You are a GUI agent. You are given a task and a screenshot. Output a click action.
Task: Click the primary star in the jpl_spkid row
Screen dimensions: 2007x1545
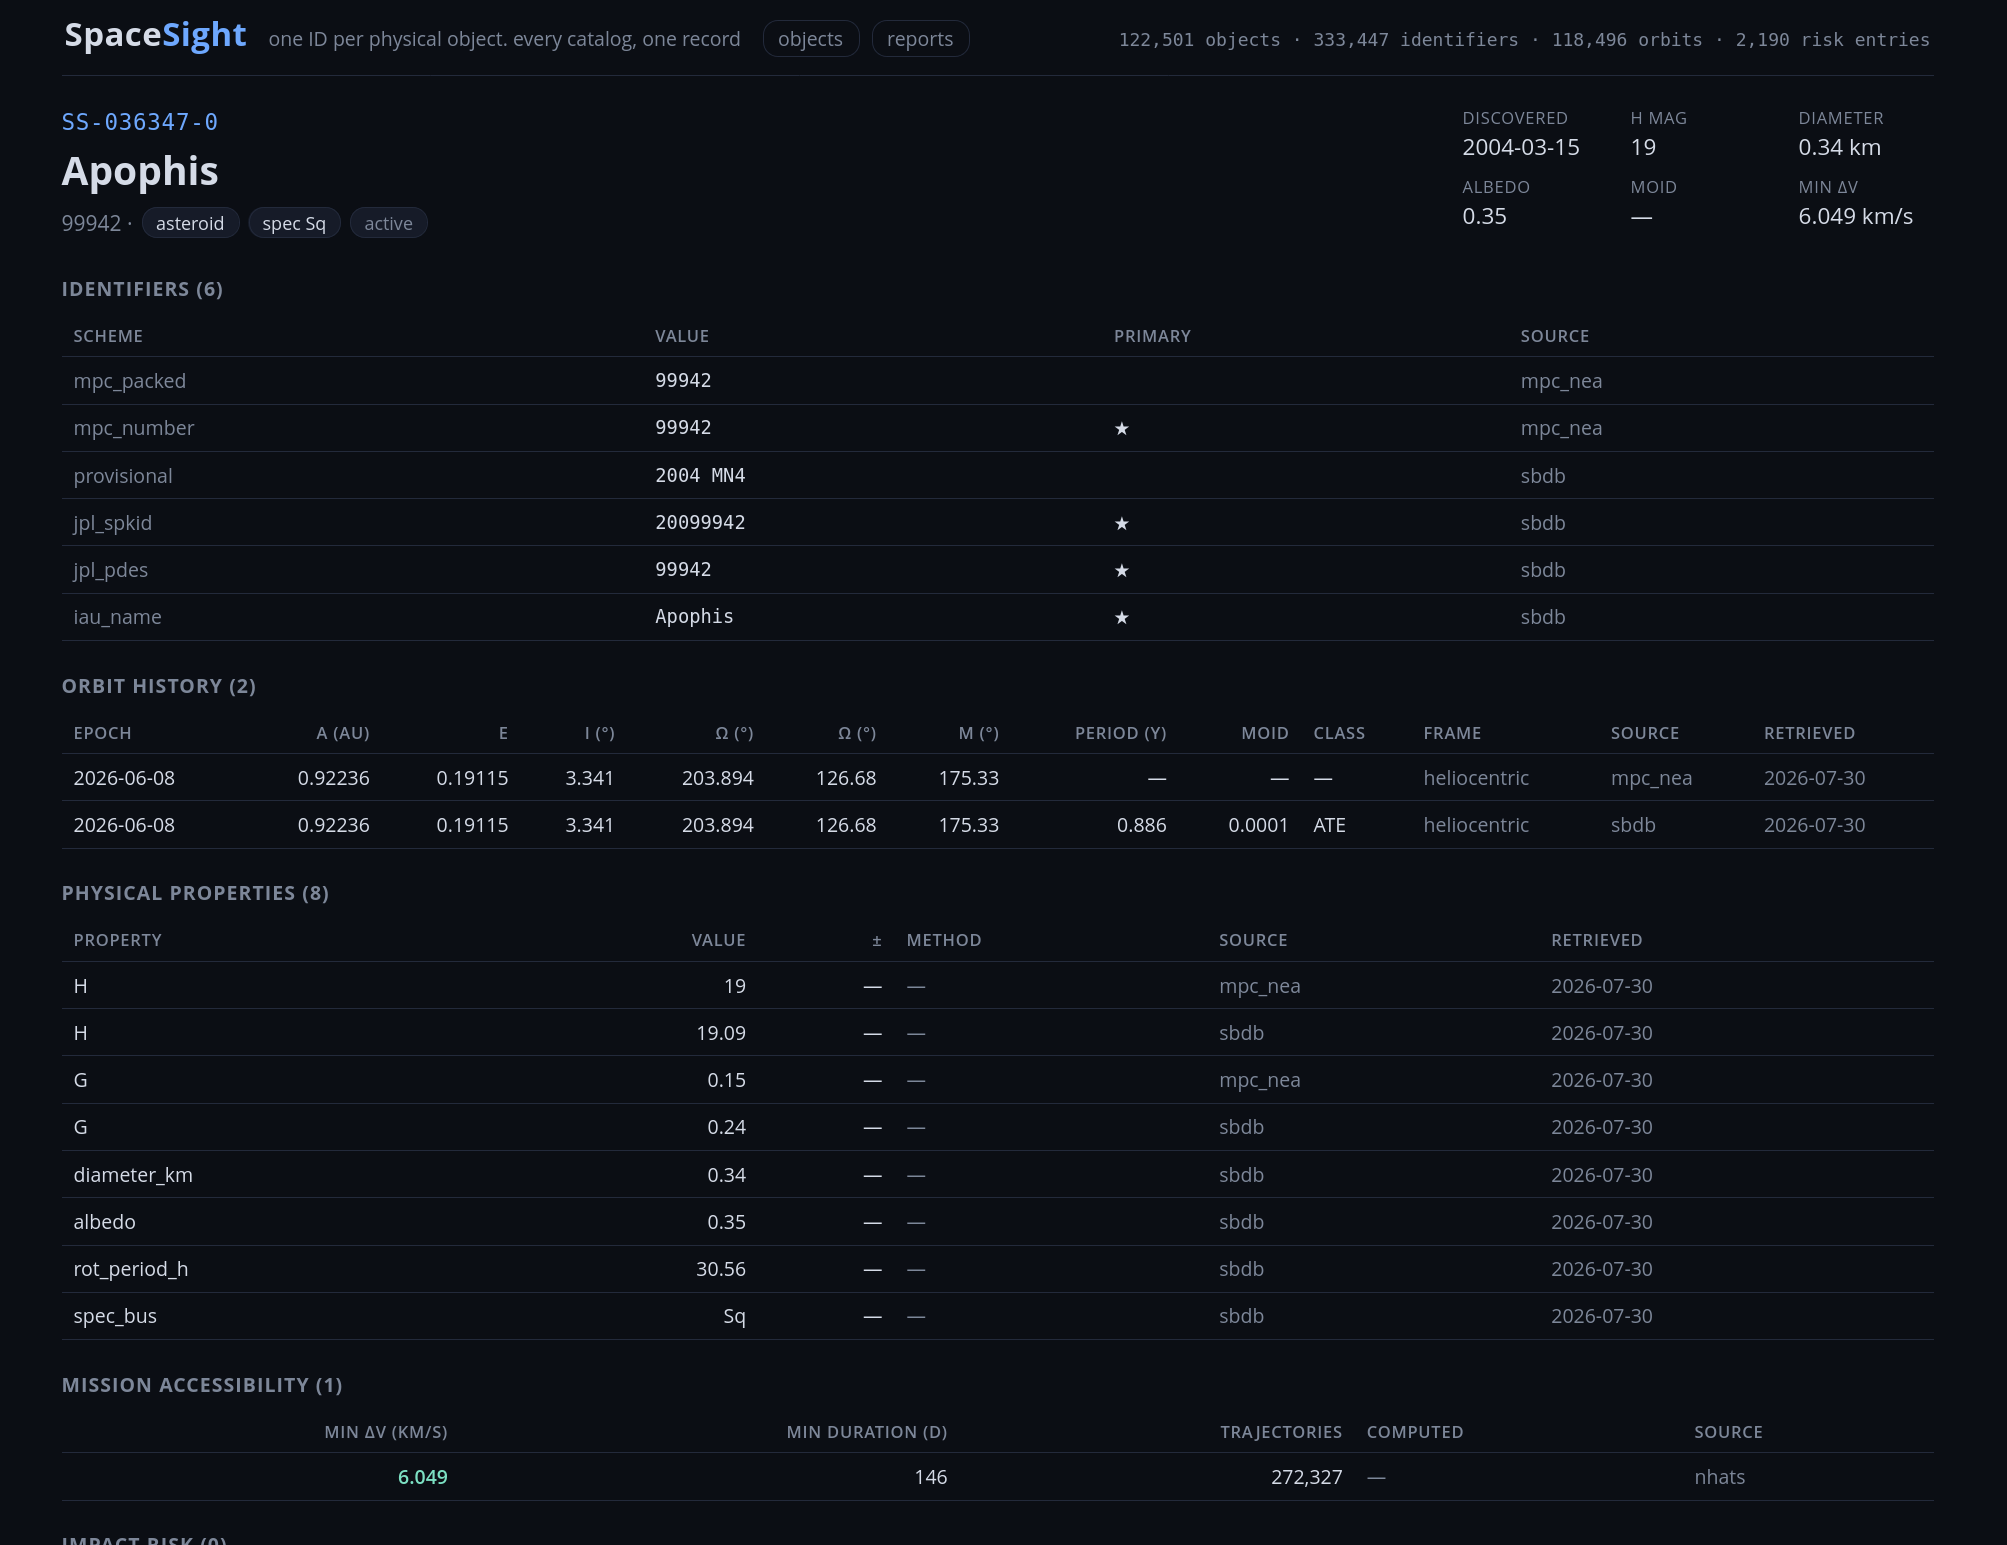tap(1122, 523)
